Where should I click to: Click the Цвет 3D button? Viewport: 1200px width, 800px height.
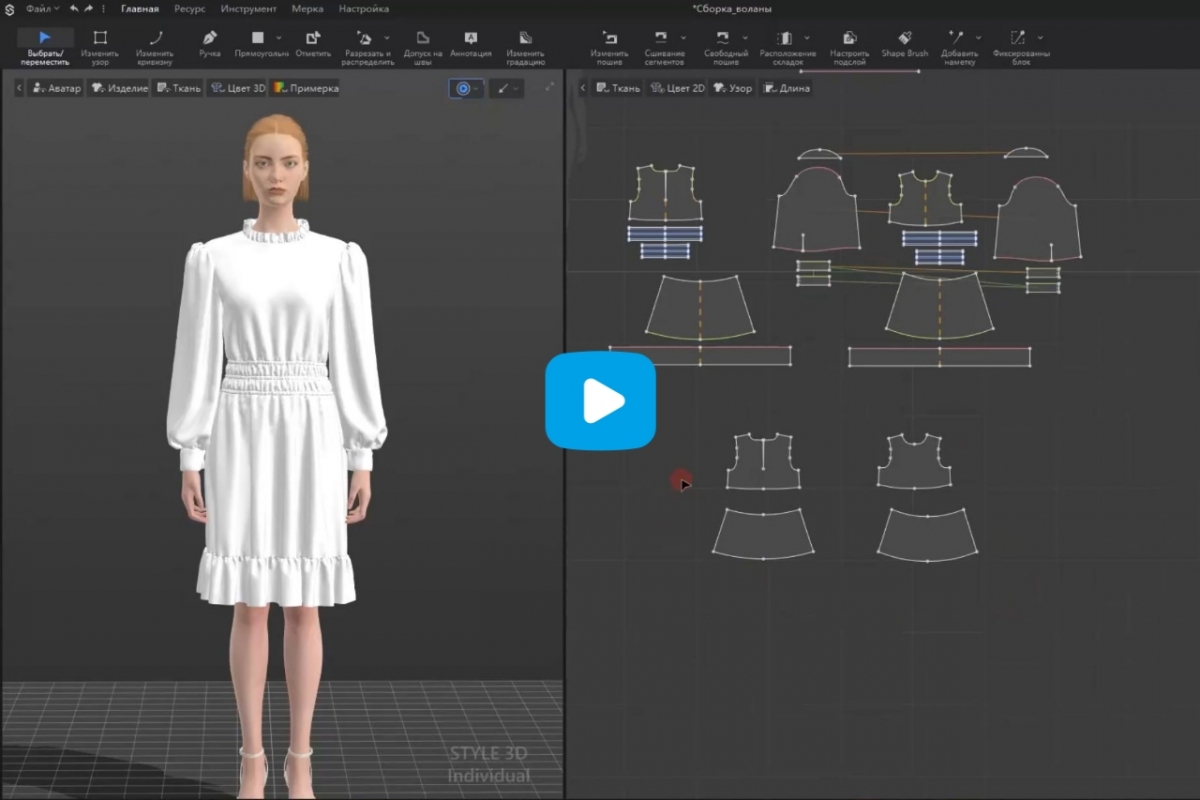click(237, 88)
